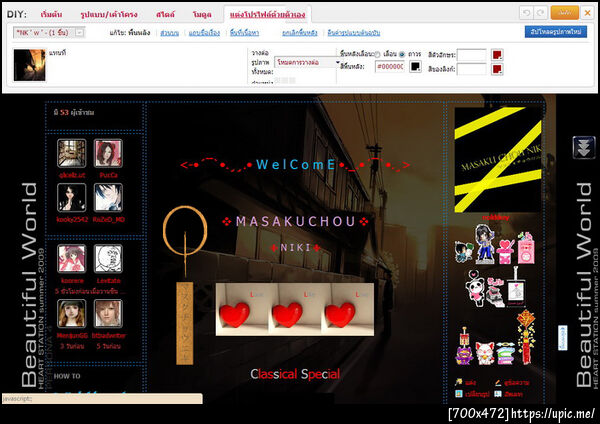This screenshot has height=424, width=600.
Task: Open RiuZeD_MD's avatar
Action: point(108,197)
